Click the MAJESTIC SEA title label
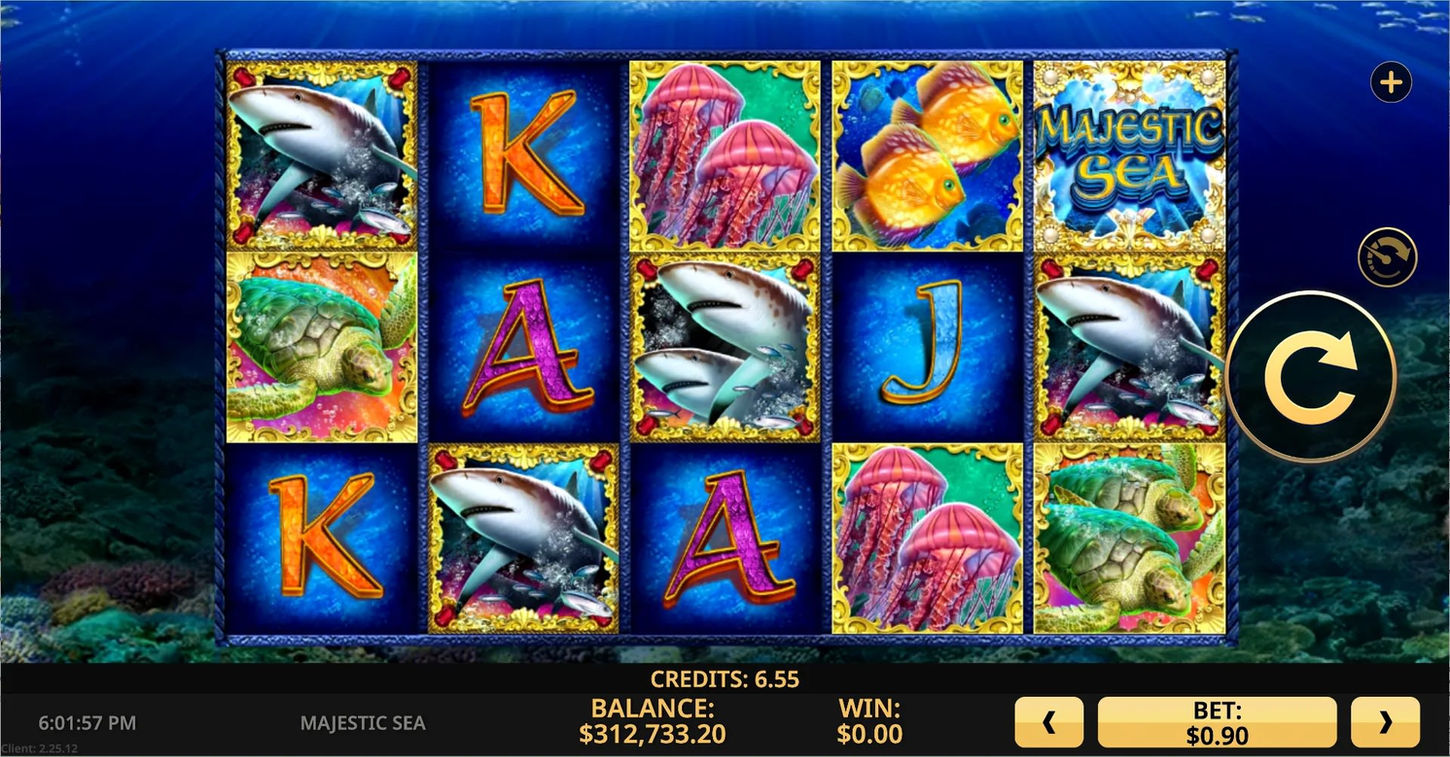Screen dimensions: 1450x757 (363, 722)
